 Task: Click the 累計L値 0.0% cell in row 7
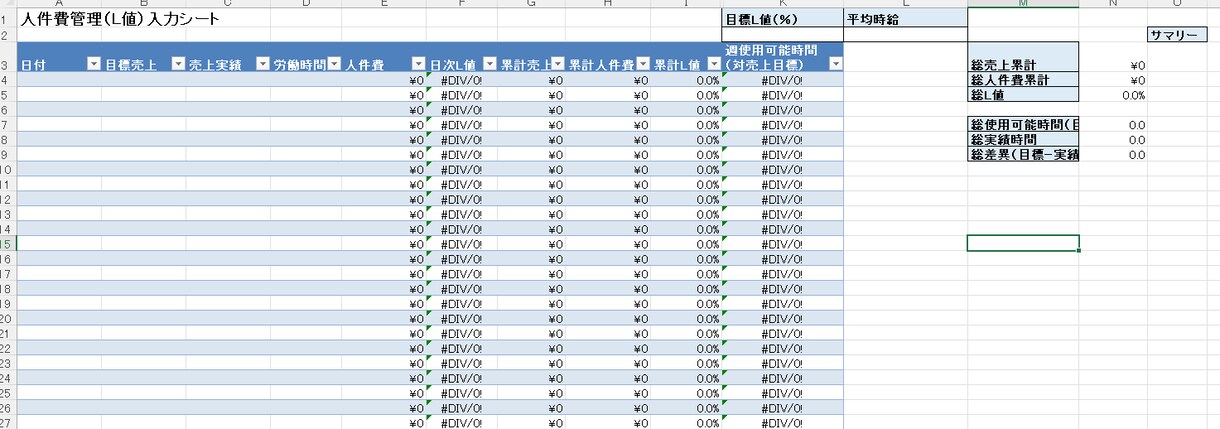tap(686, 125)
